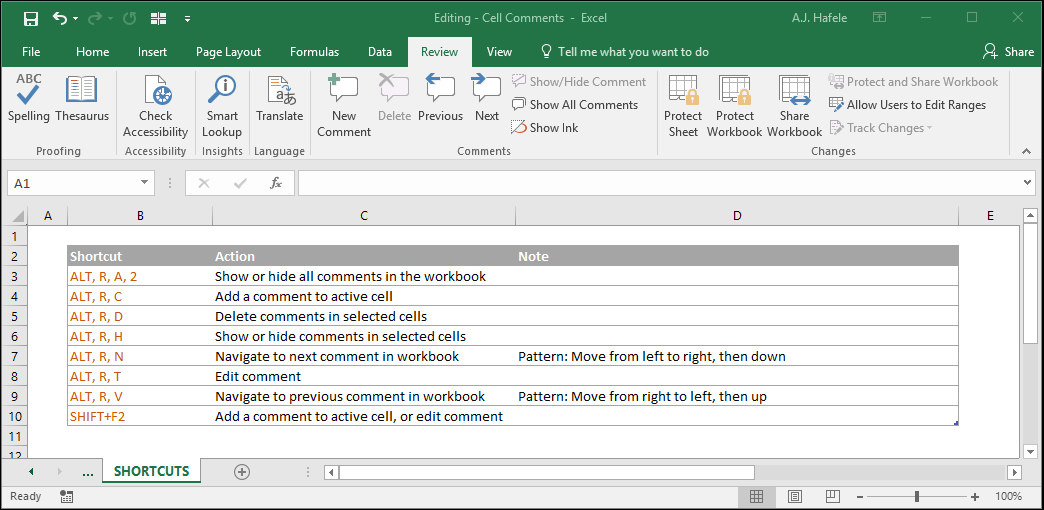
Task: Switch to the Insert tab
Action: 152,52
